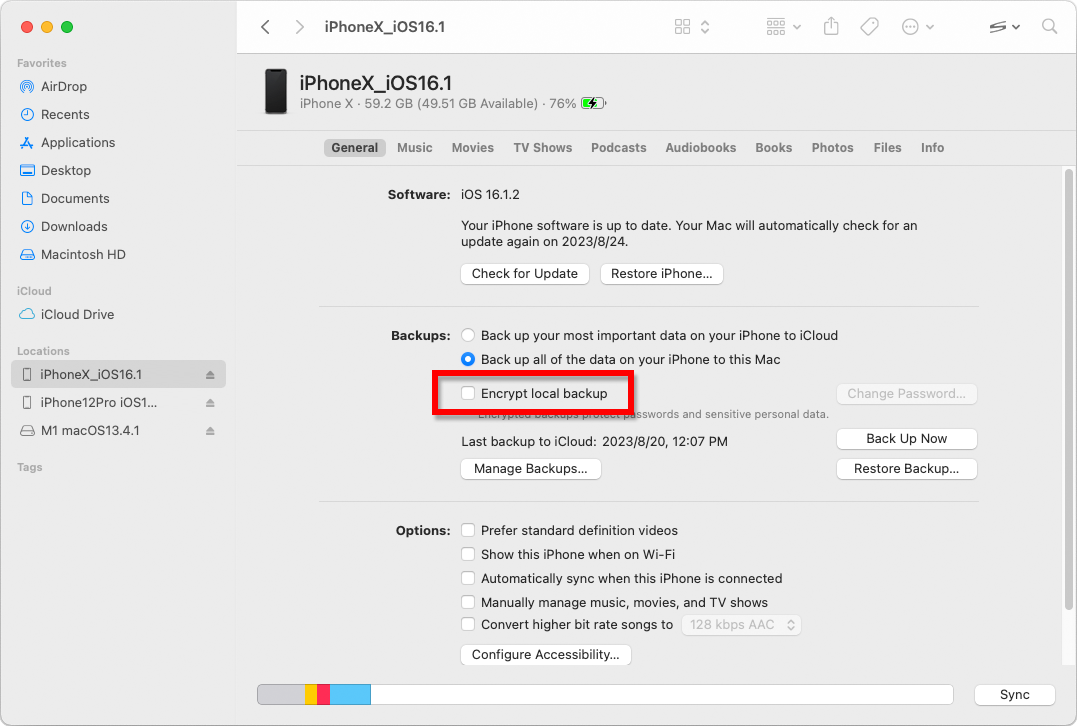Click the blue segment of storage bar
Viewport: 1077px width, 726px height.
click(x=350, y=694)
